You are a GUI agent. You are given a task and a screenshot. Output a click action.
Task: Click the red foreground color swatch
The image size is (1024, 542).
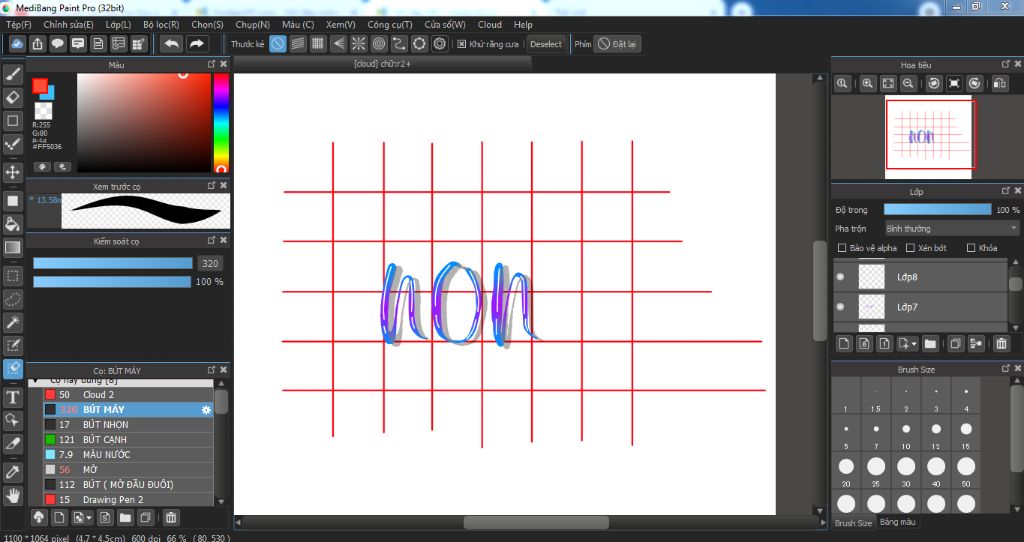[x=40, y=86]
